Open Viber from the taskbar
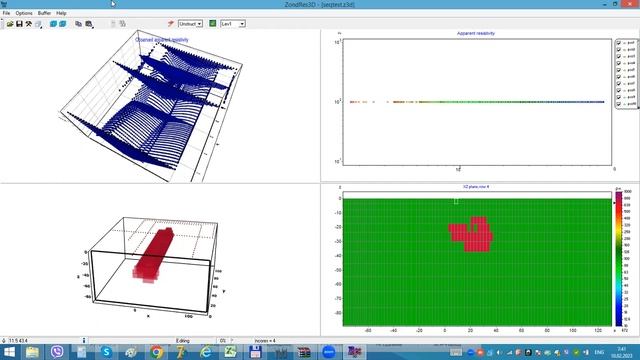This screenshot has height=360, width=640. click(57, 352)
